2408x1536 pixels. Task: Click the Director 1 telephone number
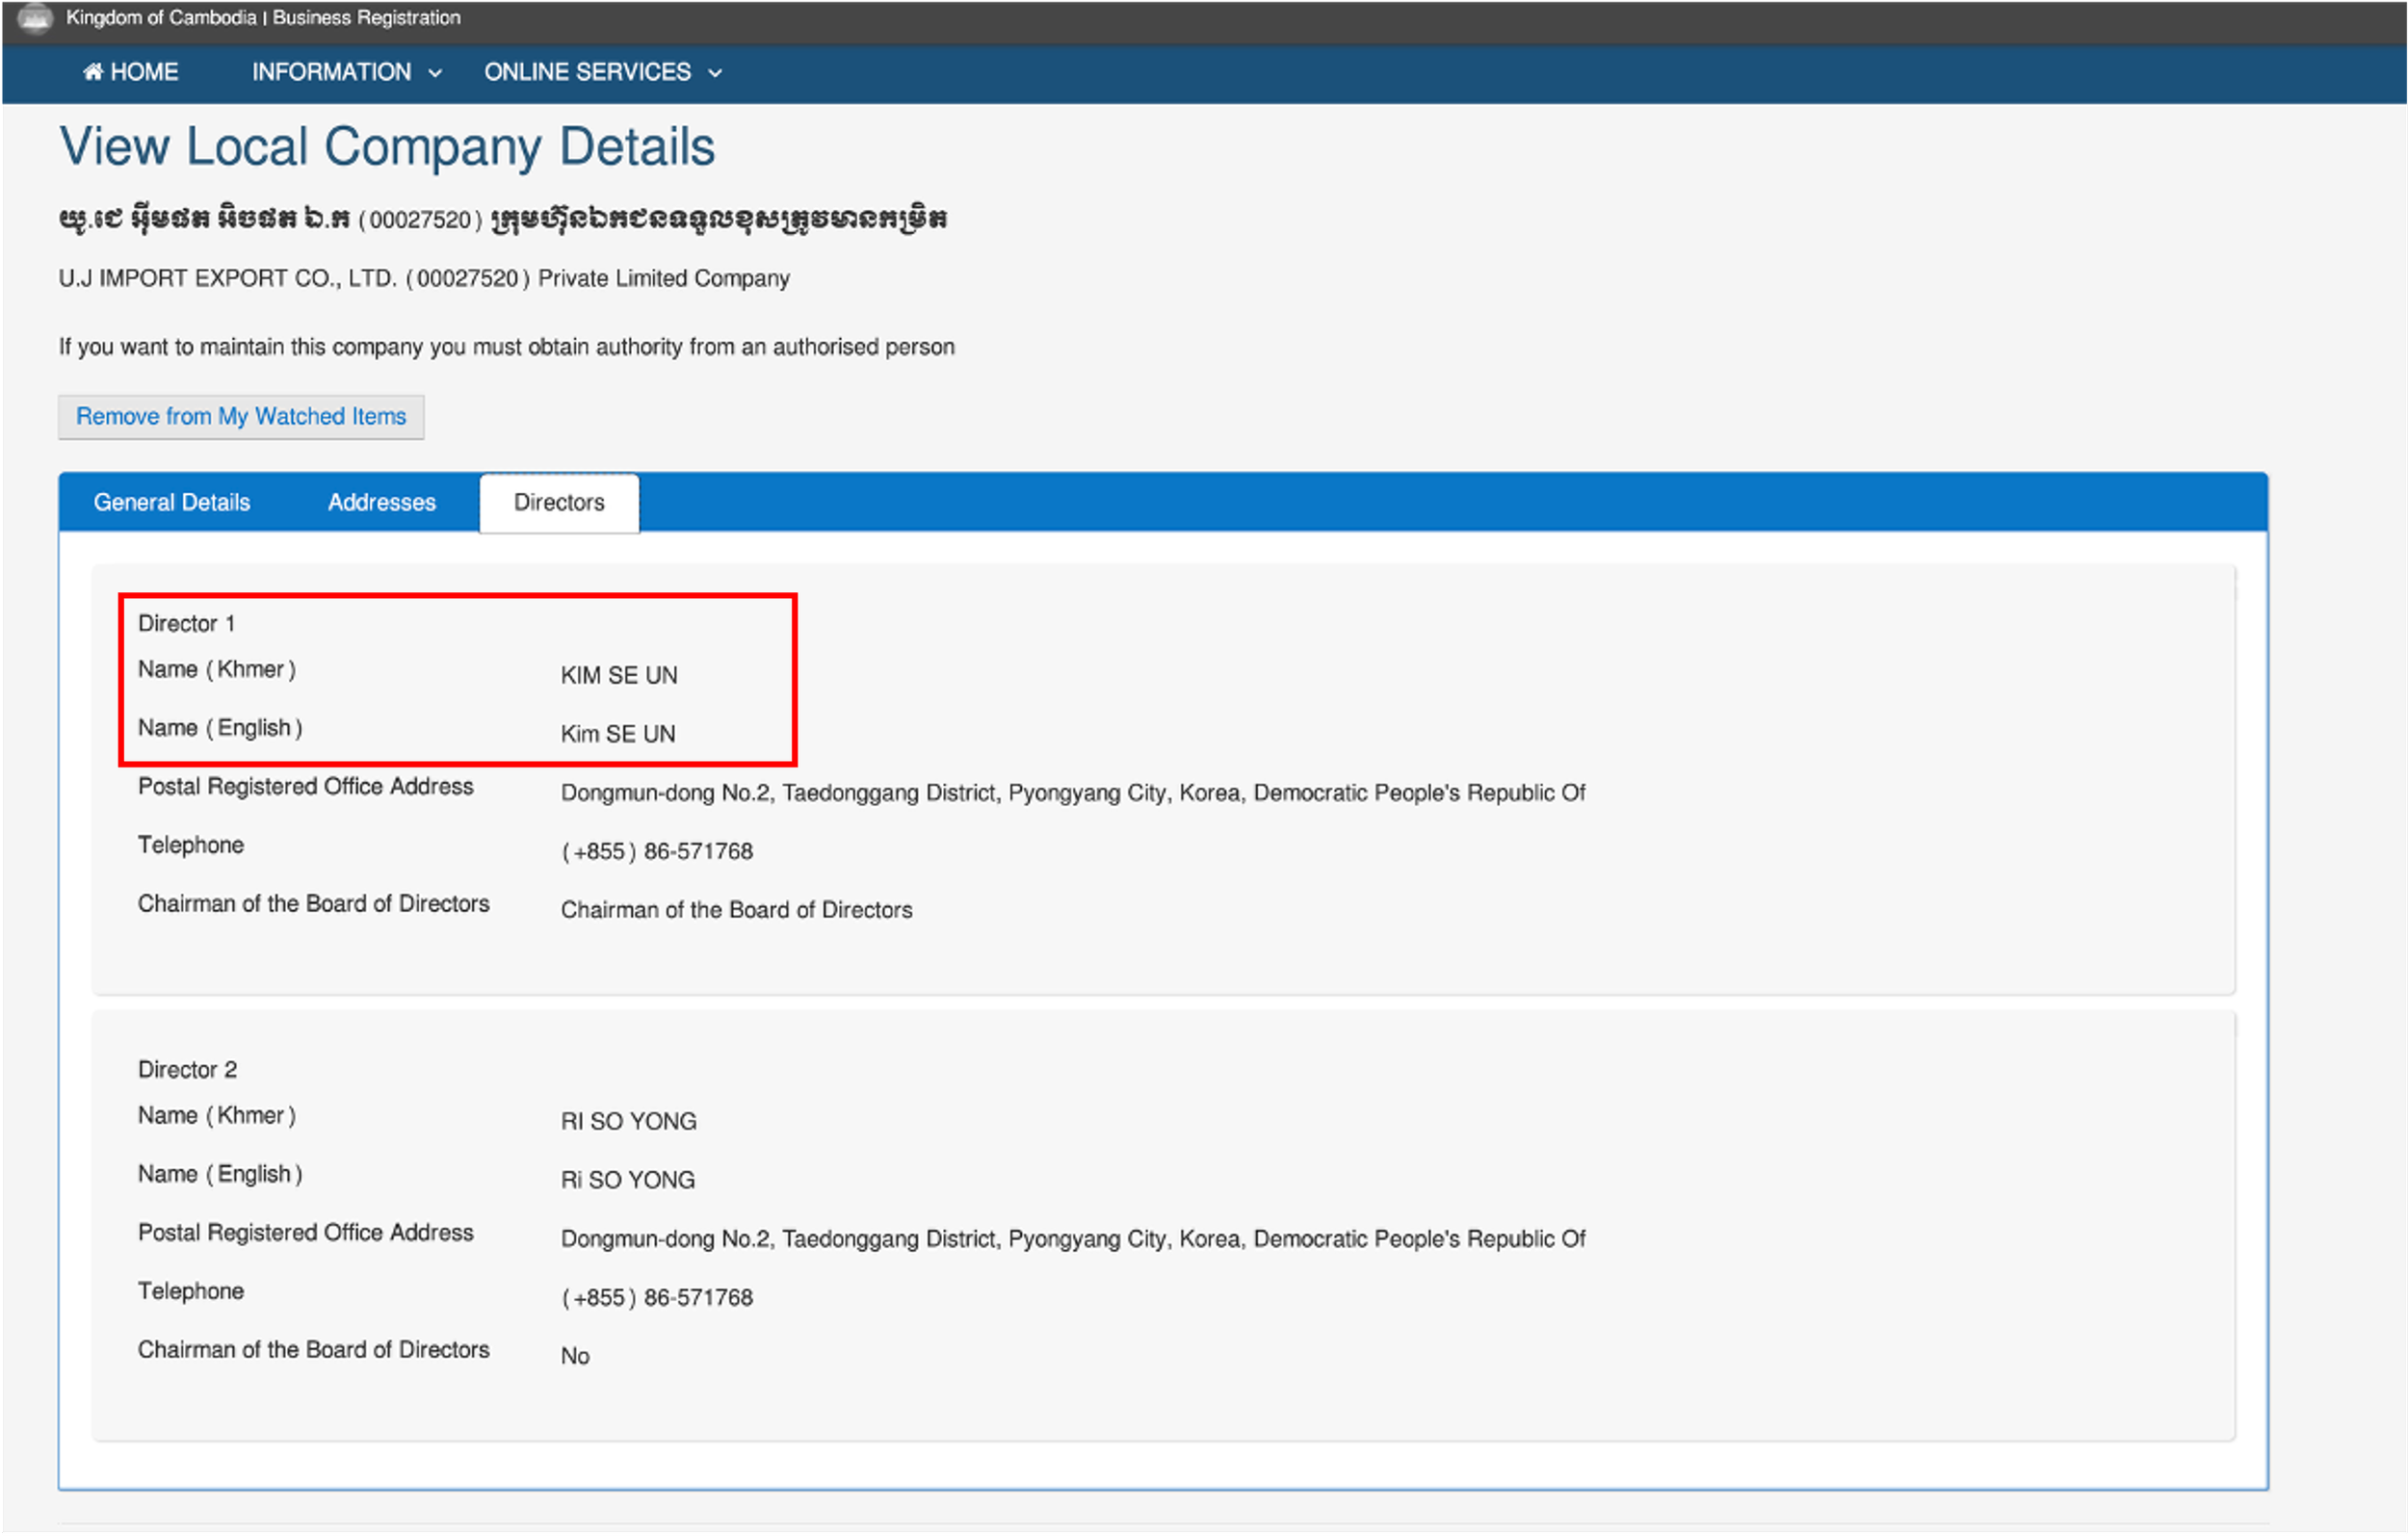tap(657, 851)
